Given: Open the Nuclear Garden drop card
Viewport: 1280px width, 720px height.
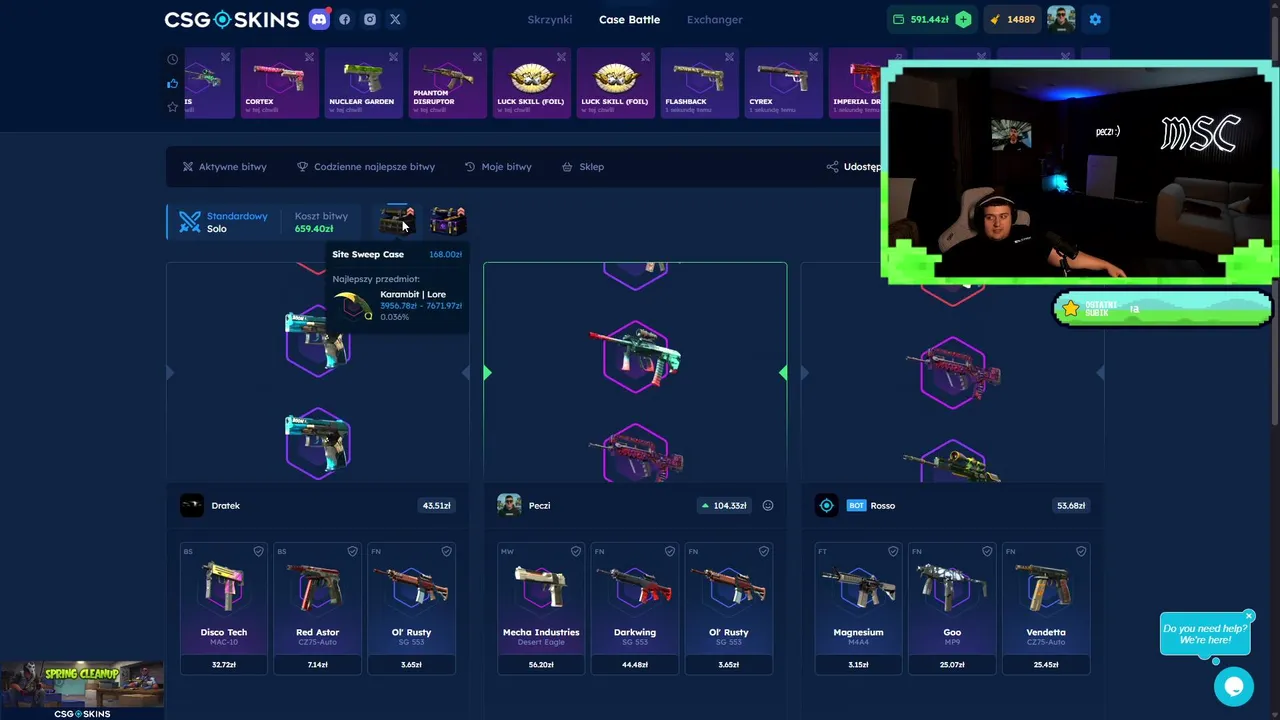Looking at the screenshot, I should pyautogui.click(x=363, y=83).
